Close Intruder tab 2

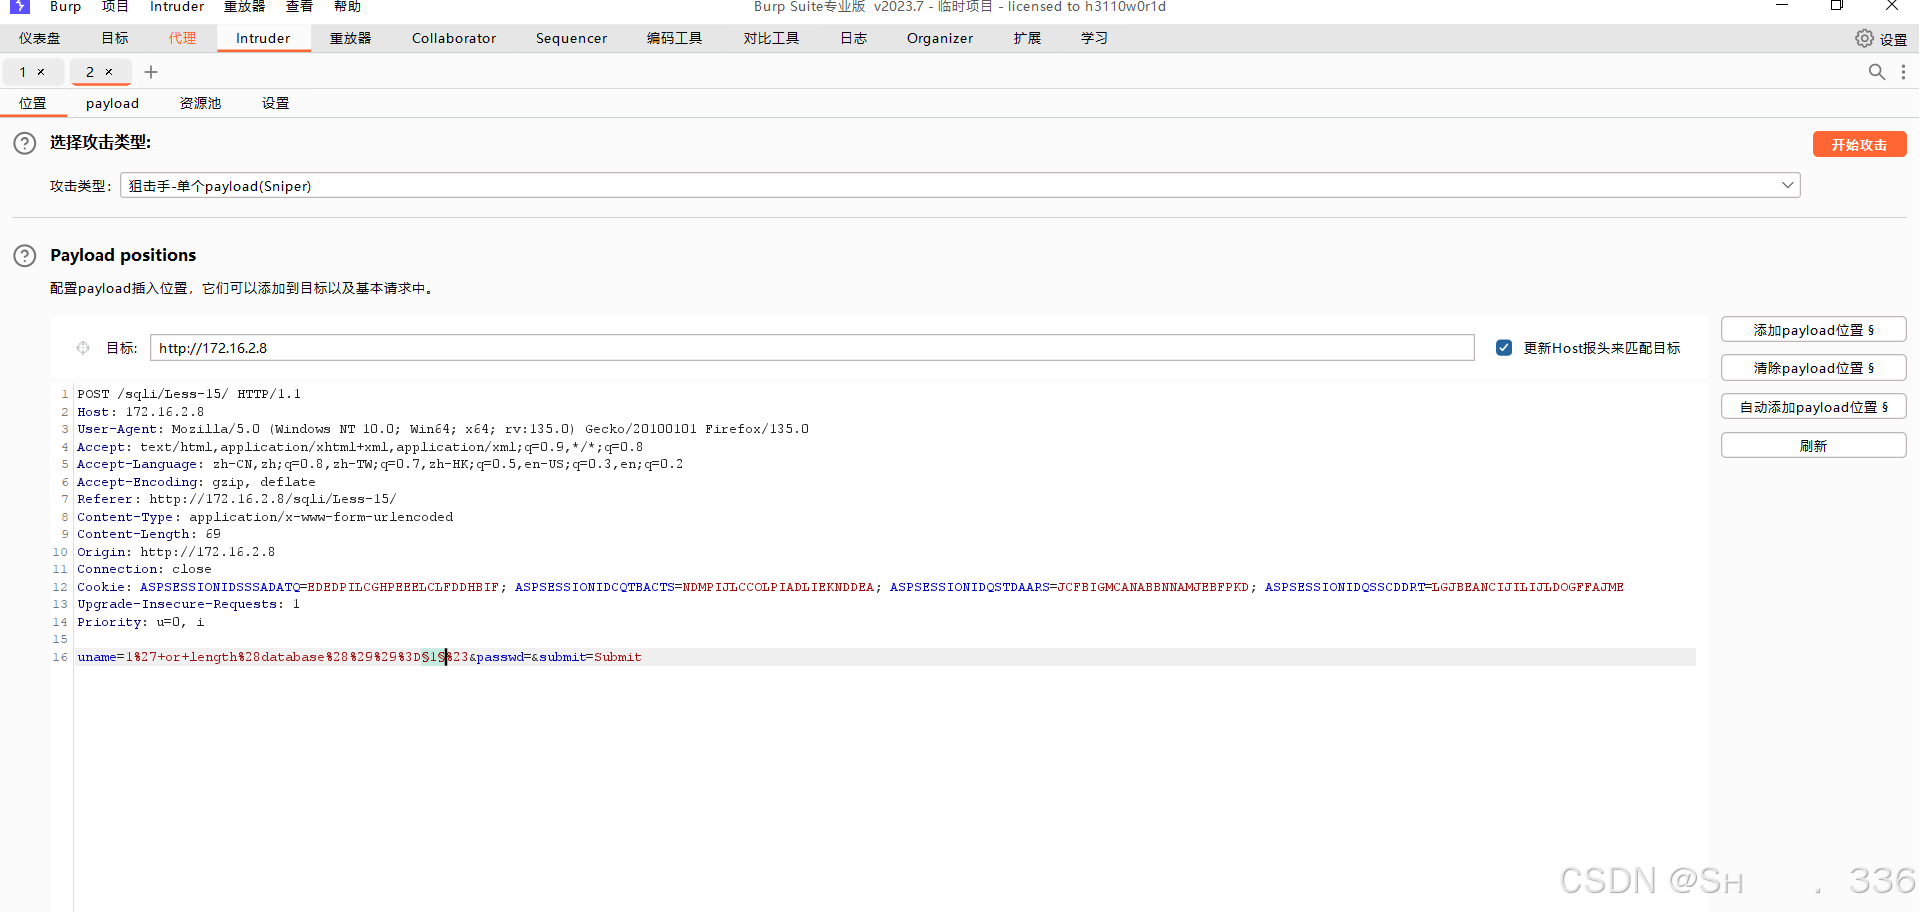[x=109, y=72]
